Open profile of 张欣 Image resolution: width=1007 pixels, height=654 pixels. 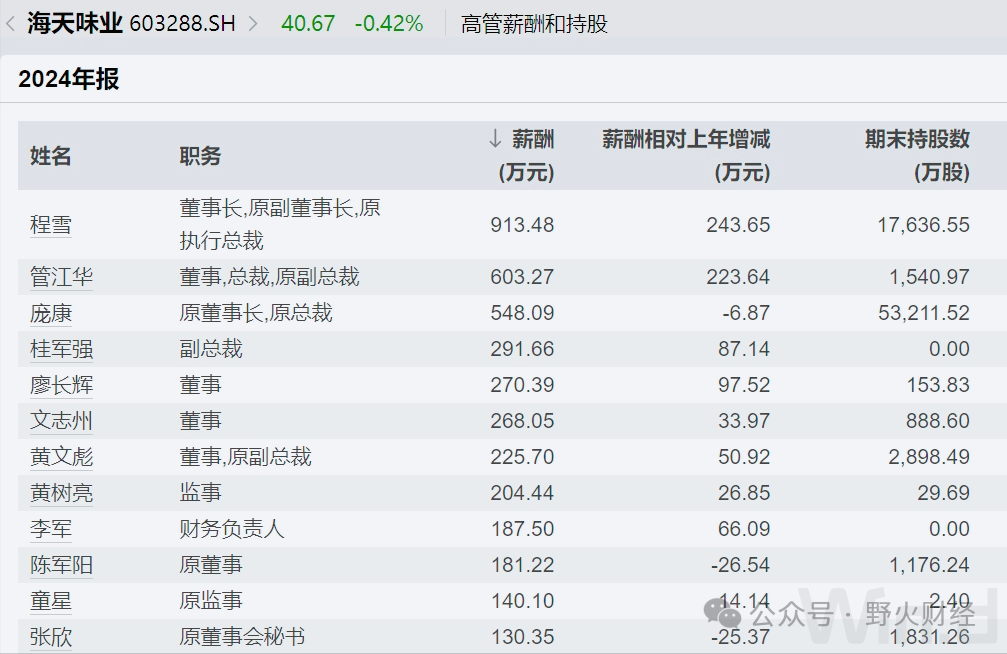click(51, 637)
